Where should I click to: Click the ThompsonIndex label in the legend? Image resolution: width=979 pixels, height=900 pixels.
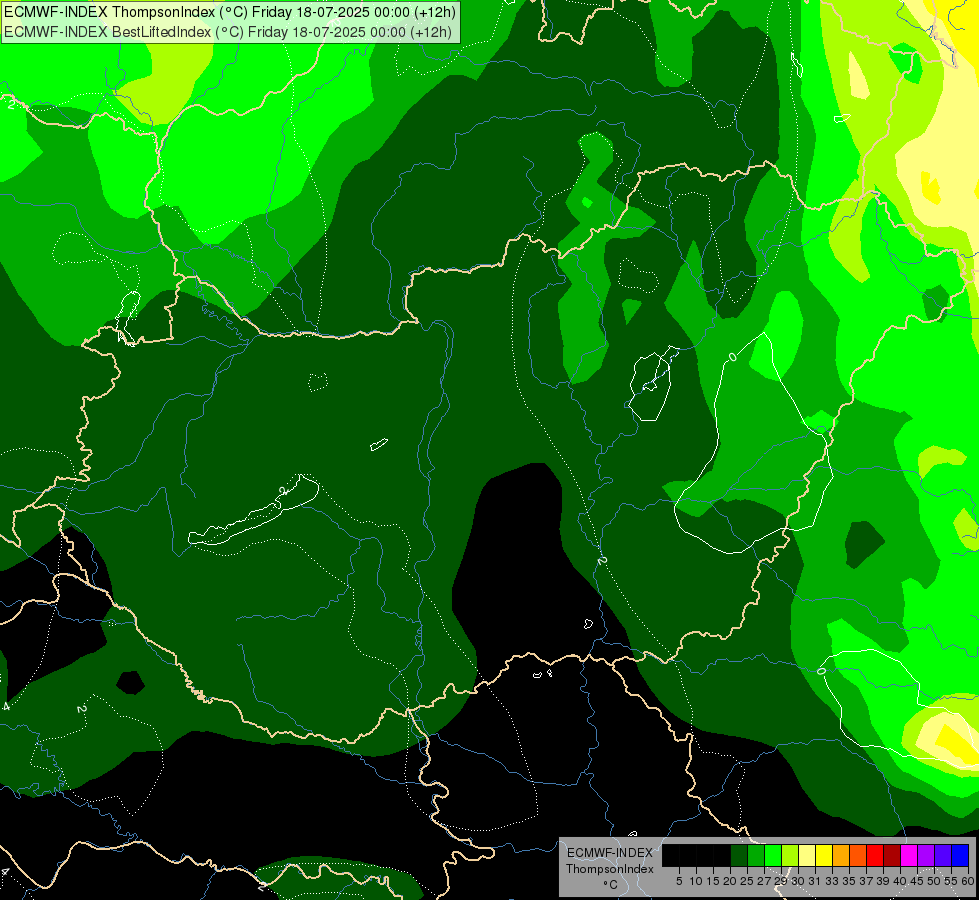click(610, 869)
